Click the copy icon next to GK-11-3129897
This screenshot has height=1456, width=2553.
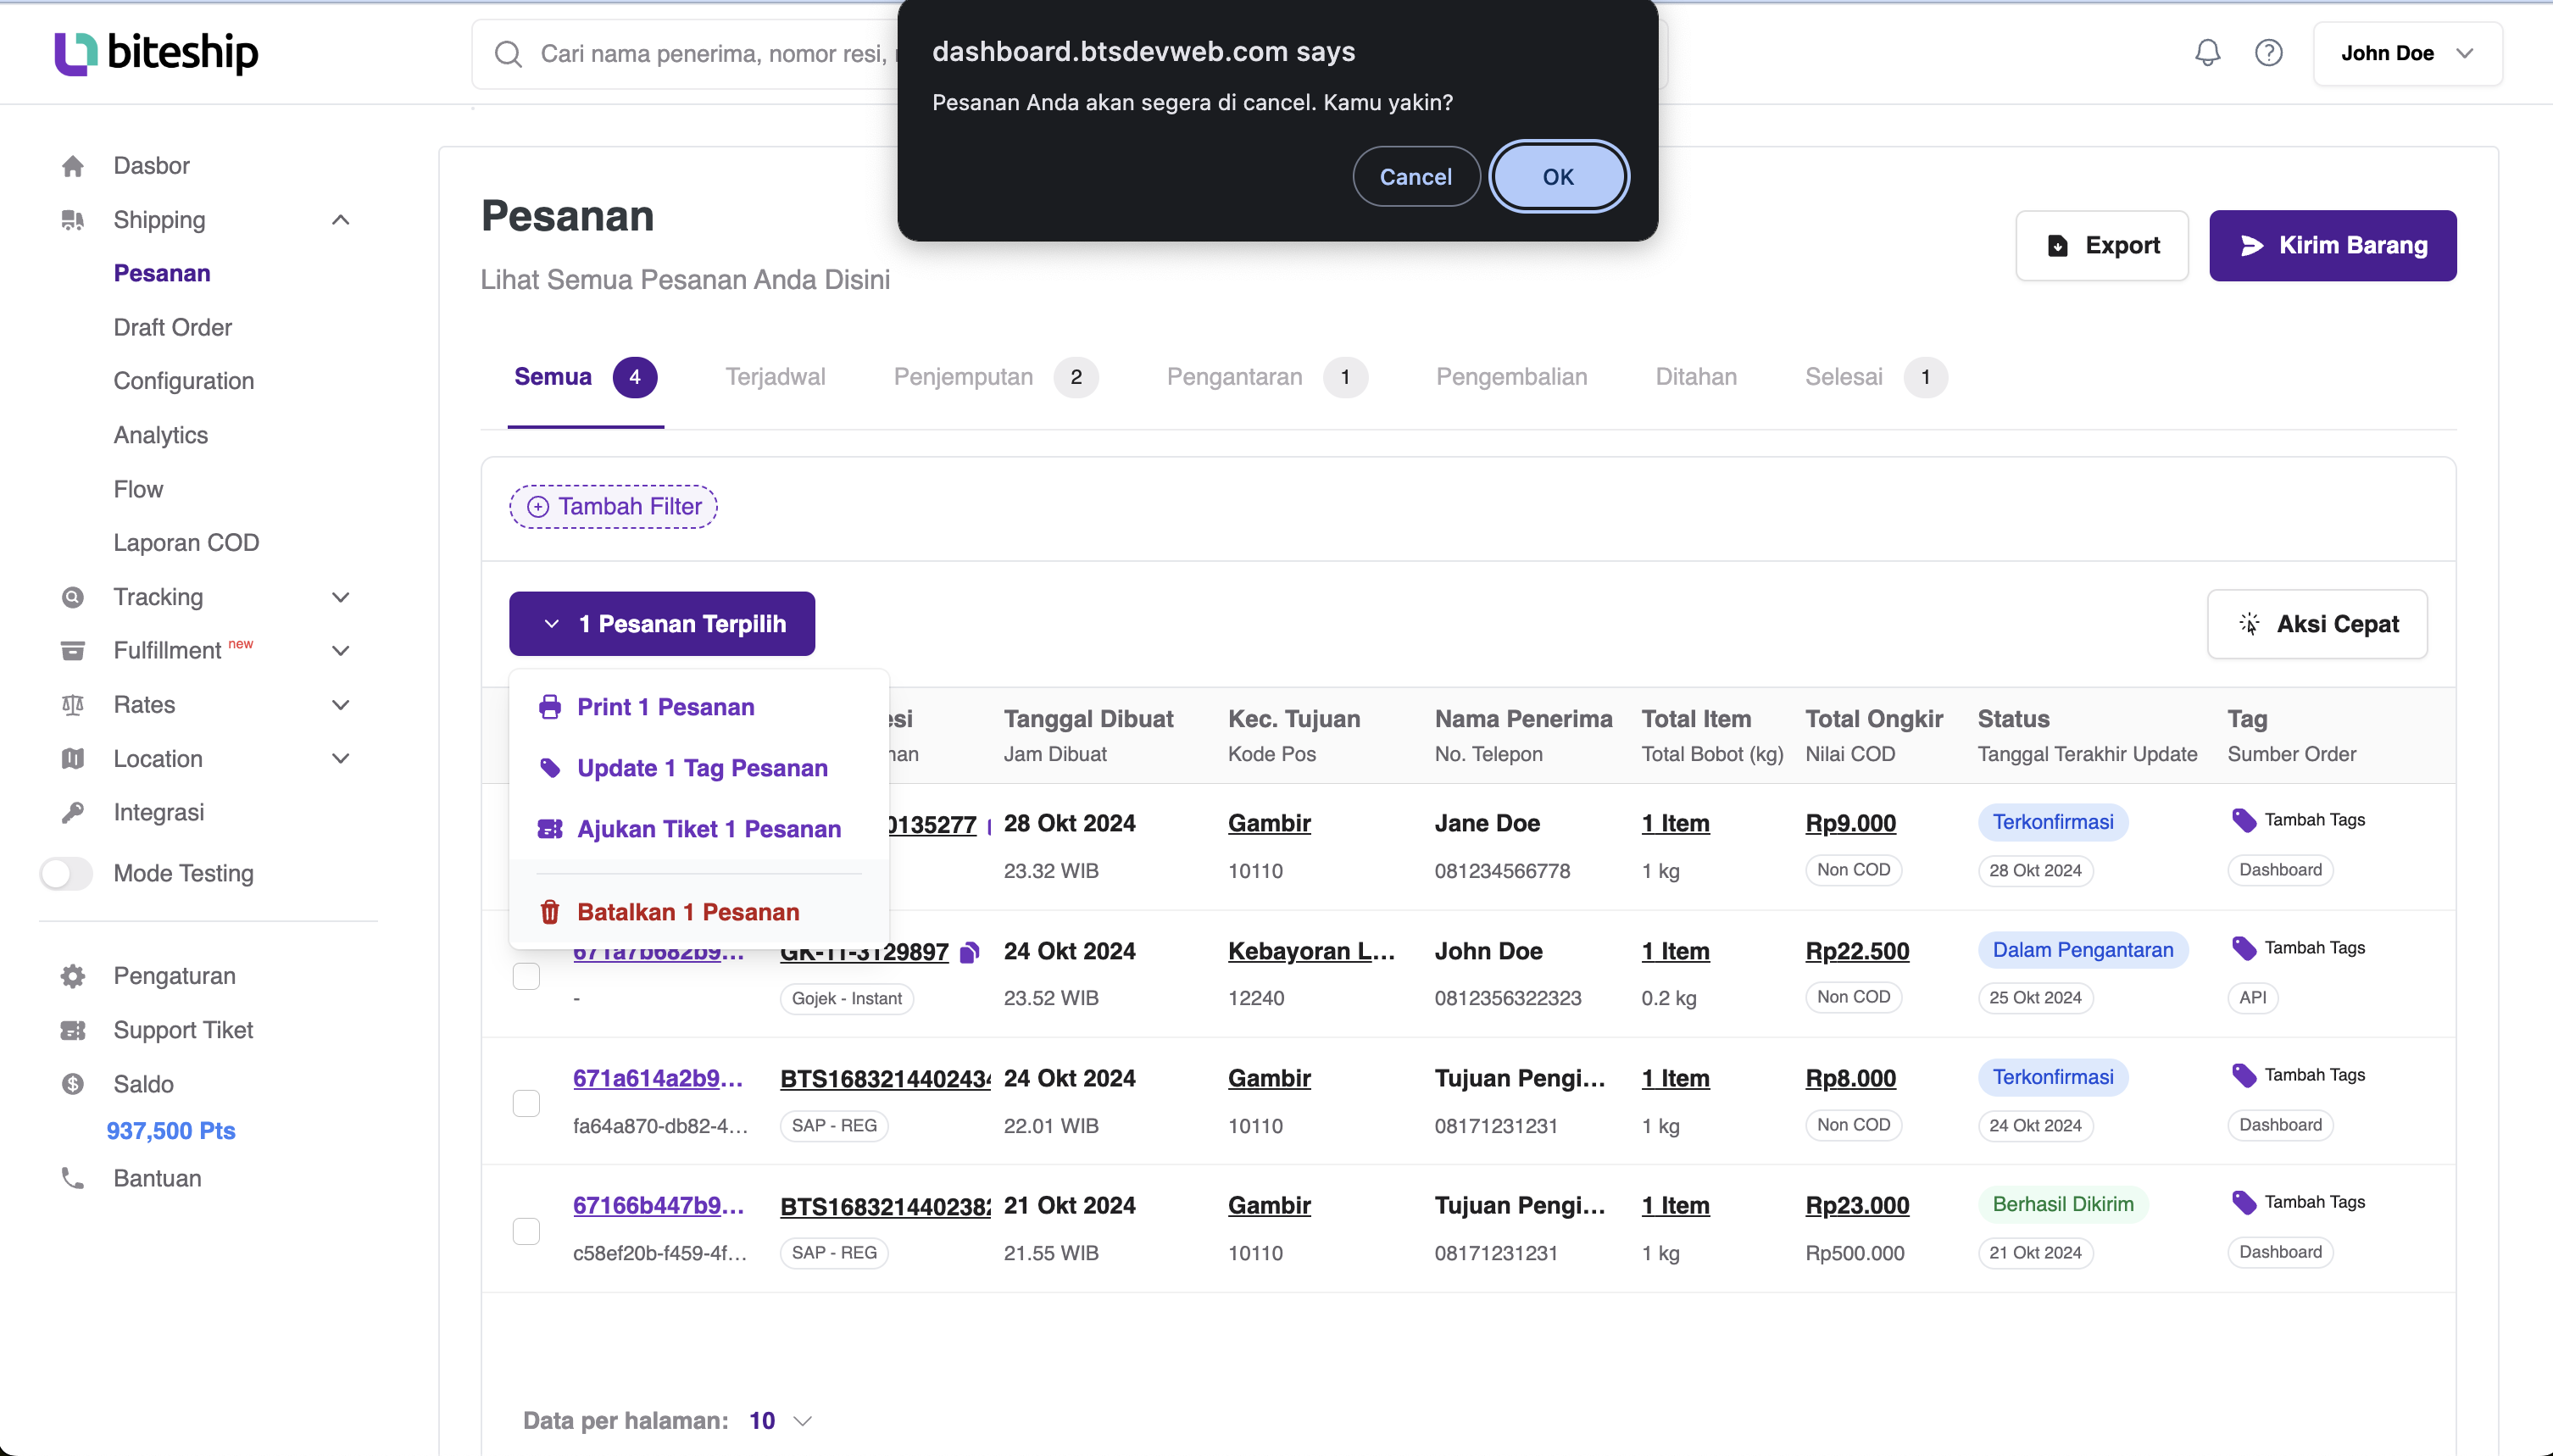point(968,952)
